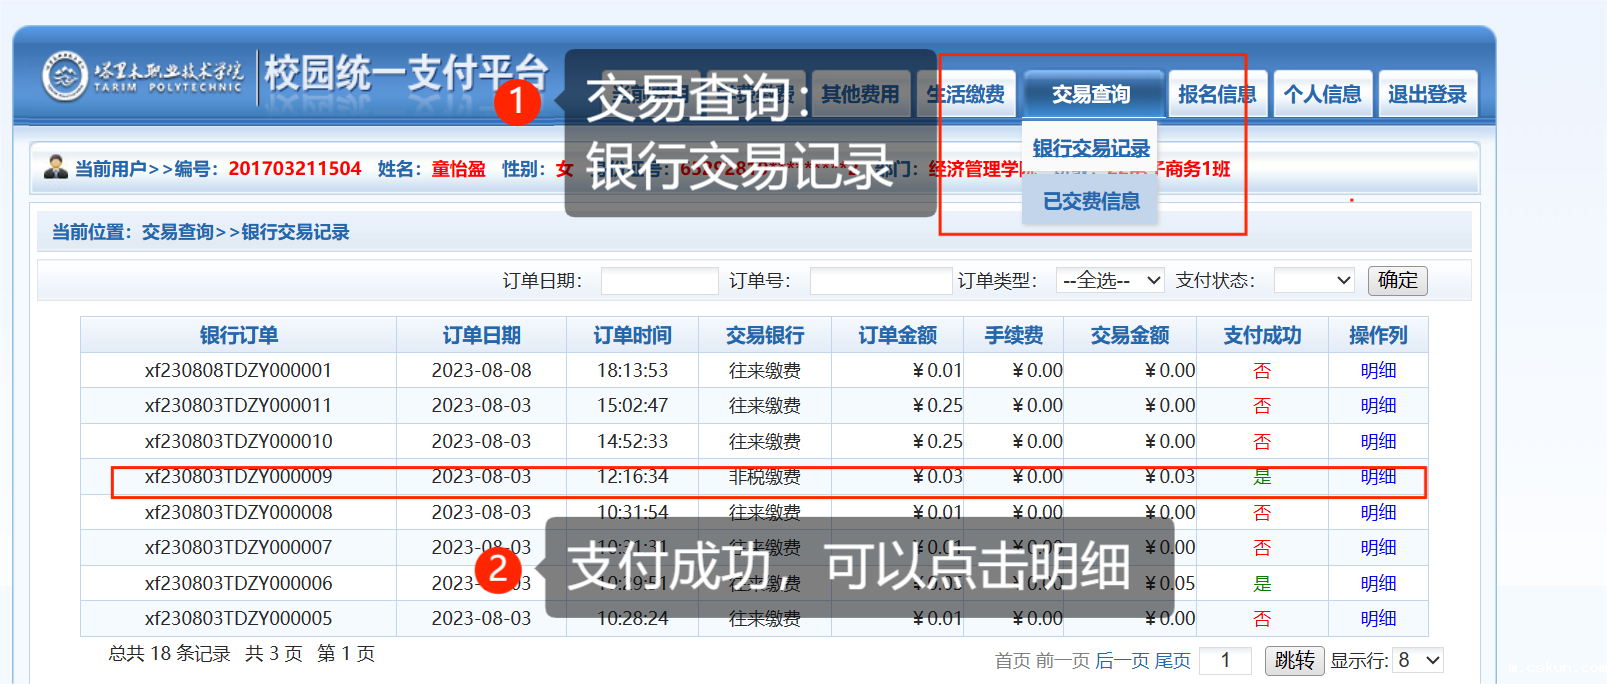Screen dimensions: 1607x684
Task: Click order number xf230803TDZY000011
Action: coord(238,405)
